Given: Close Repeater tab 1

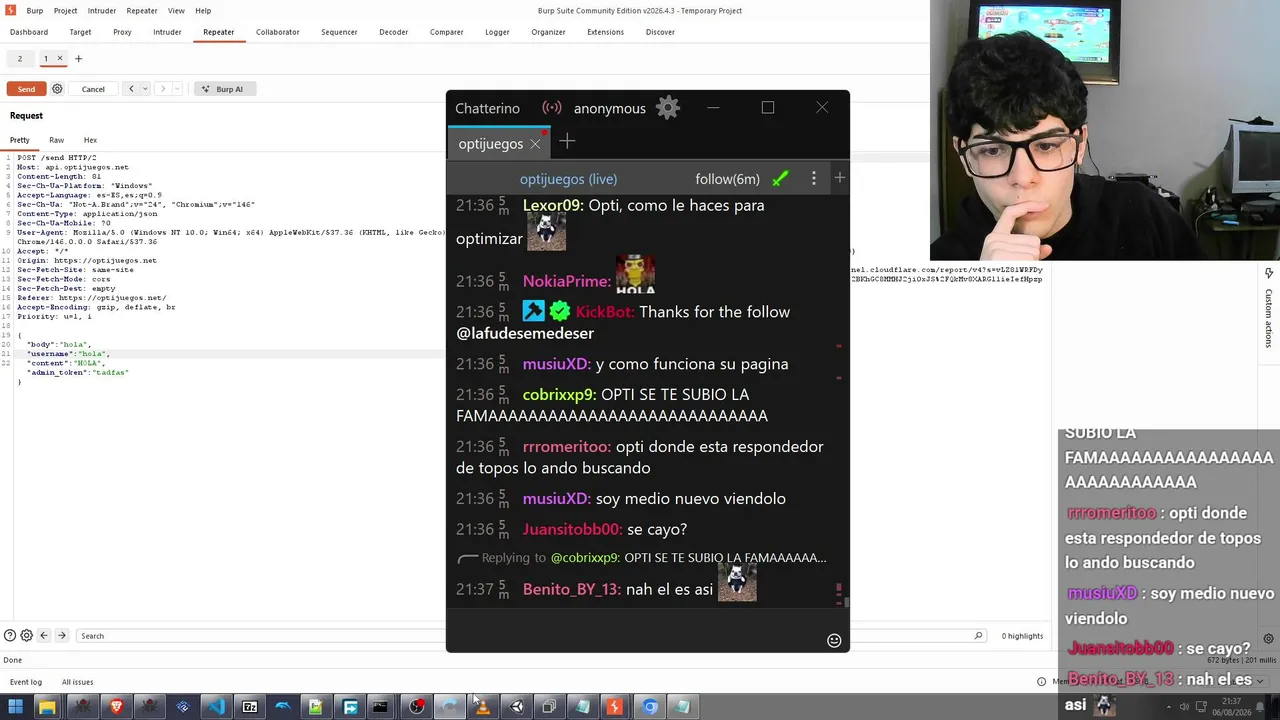Looking at the screenshot, I should point(60,58).
